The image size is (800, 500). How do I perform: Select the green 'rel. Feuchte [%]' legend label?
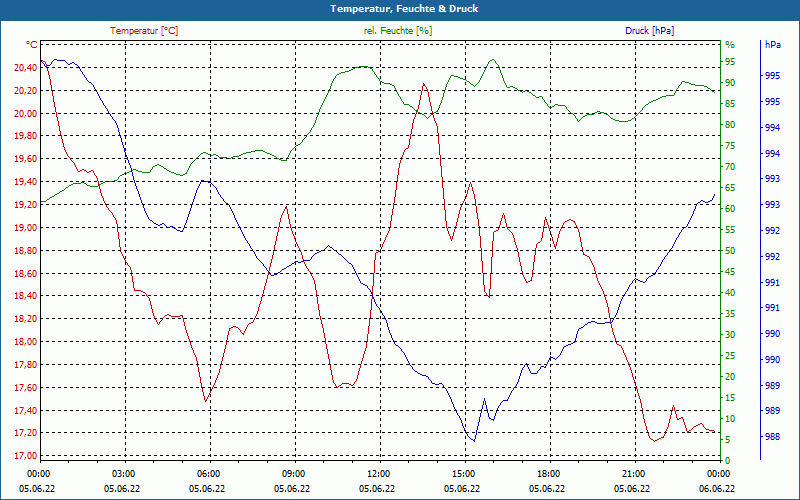[x=397, y=31]
